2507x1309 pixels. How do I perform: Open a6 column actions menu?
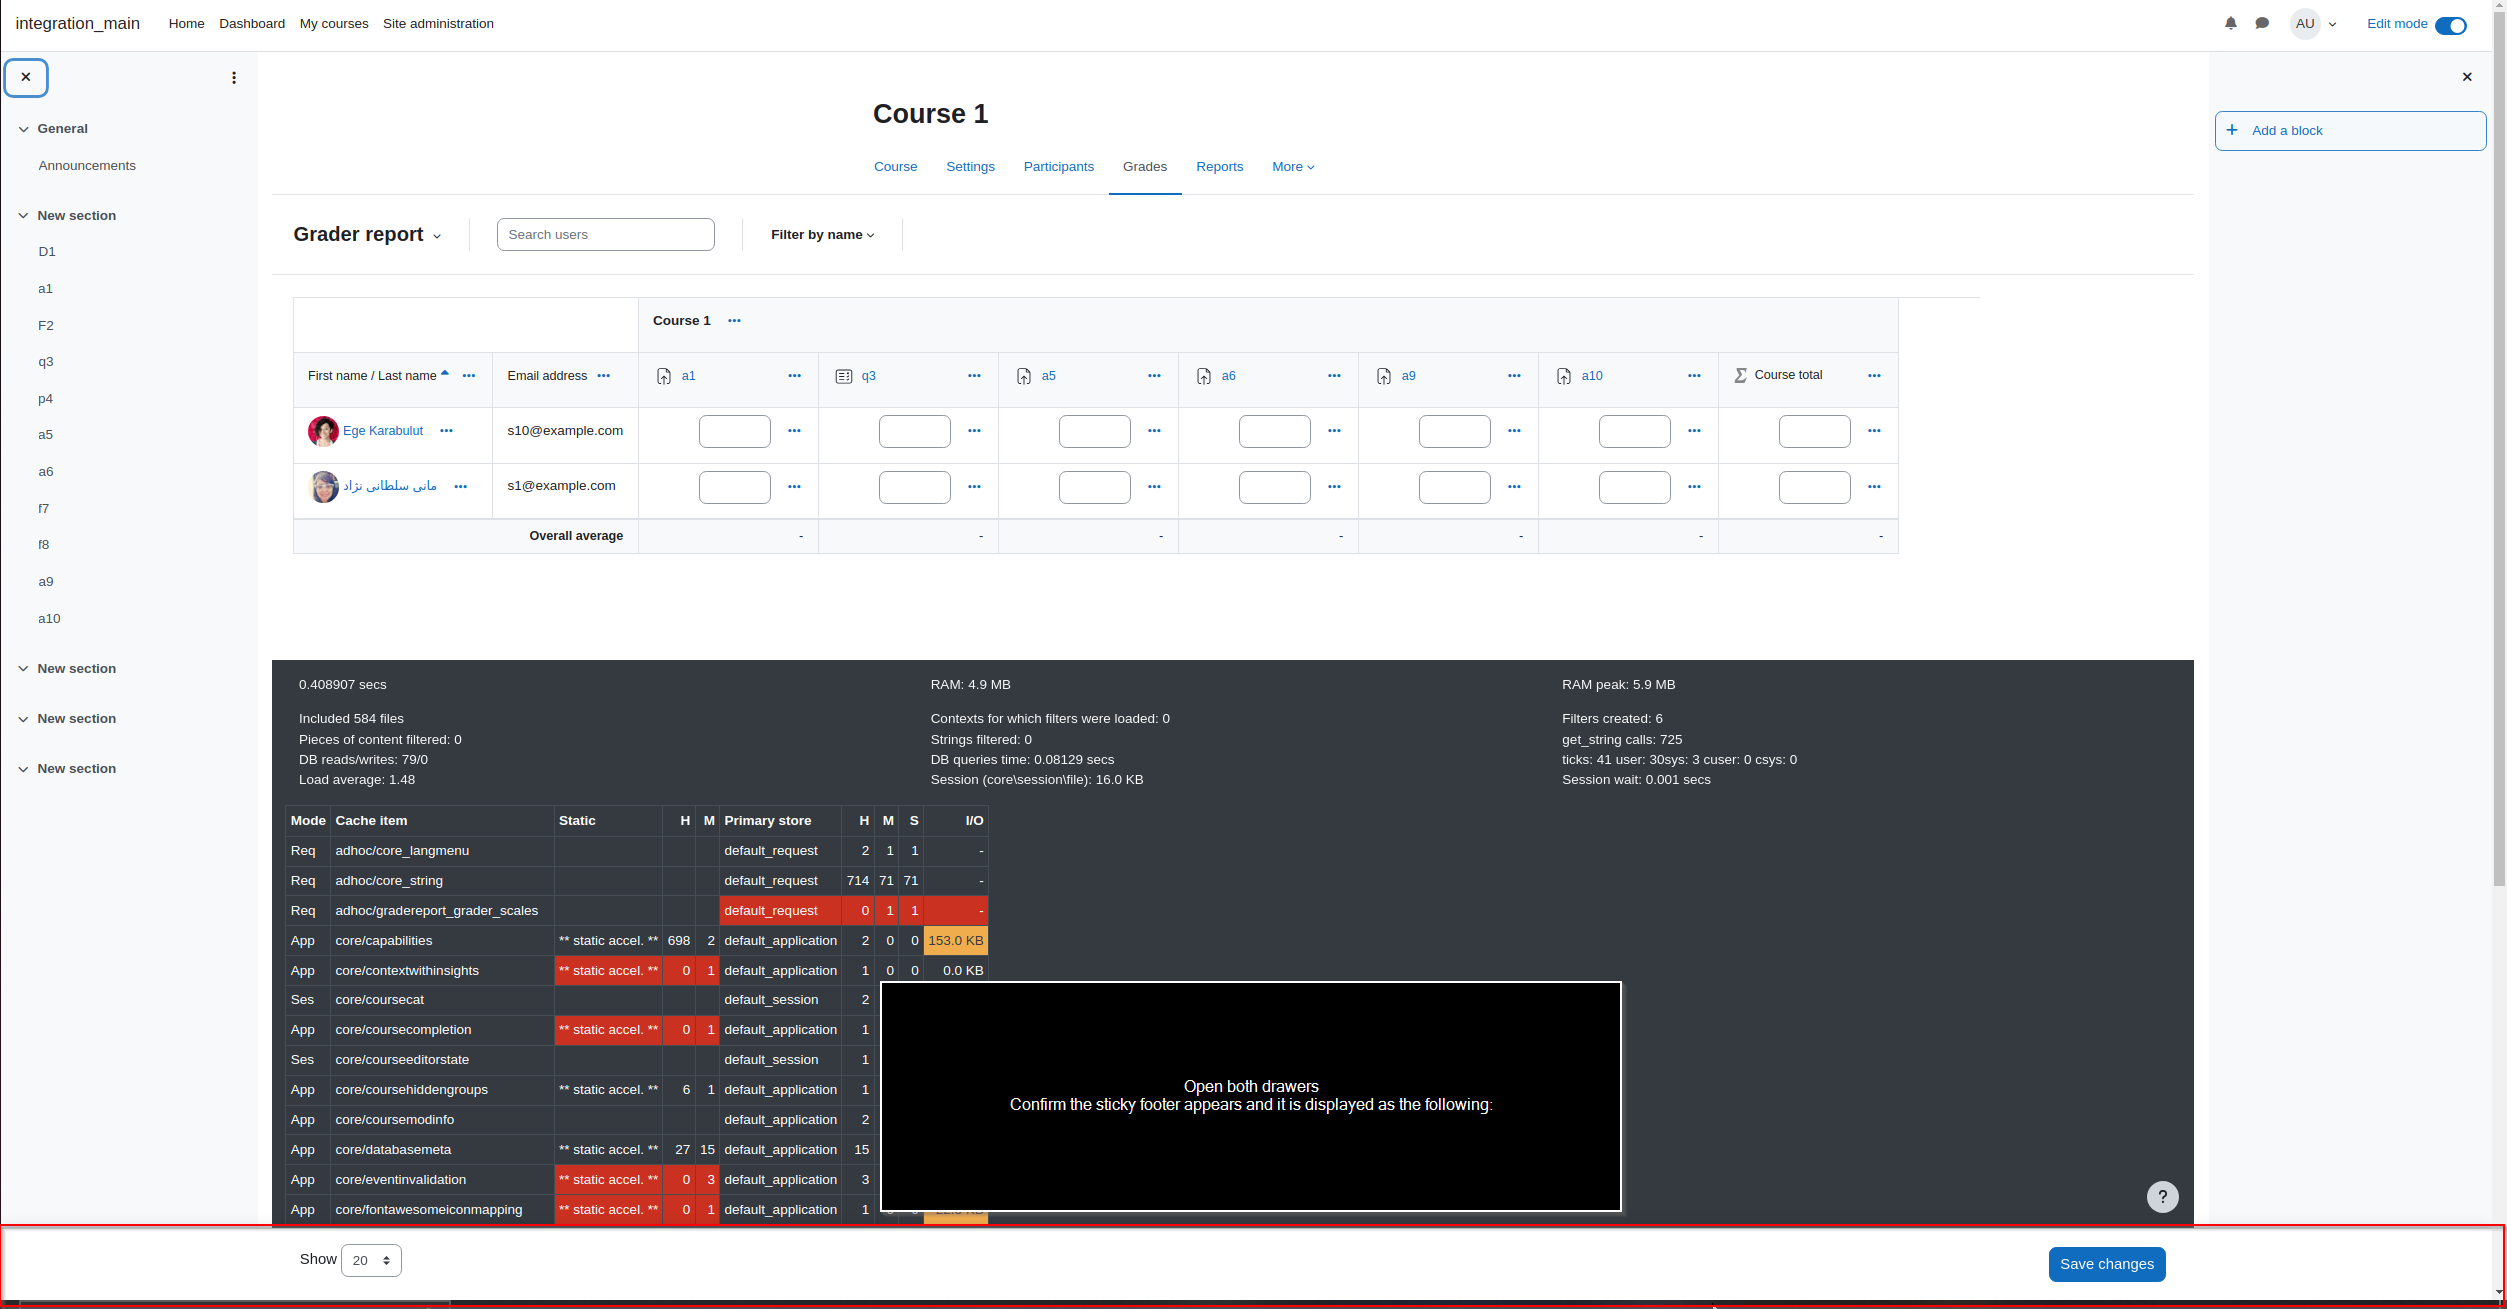(x=1335, y=376)
